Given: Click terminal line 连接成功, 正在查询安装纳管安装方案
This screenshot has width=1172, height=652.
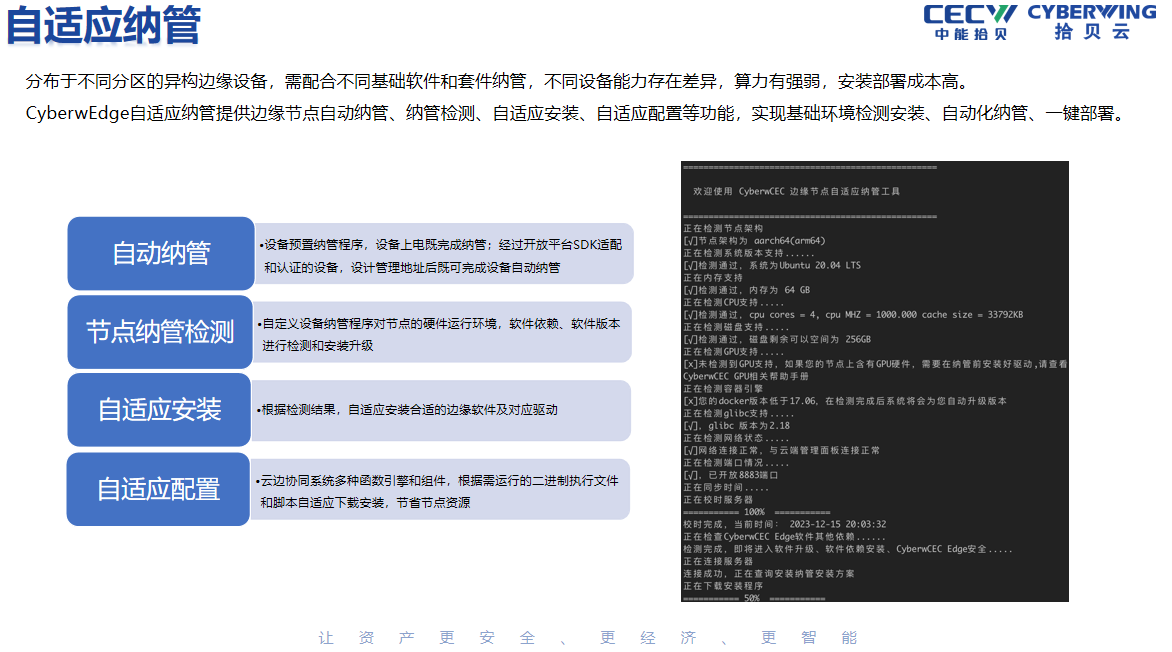Looking at the screenshot, I should pyautogui.click(x=768, y=573).
